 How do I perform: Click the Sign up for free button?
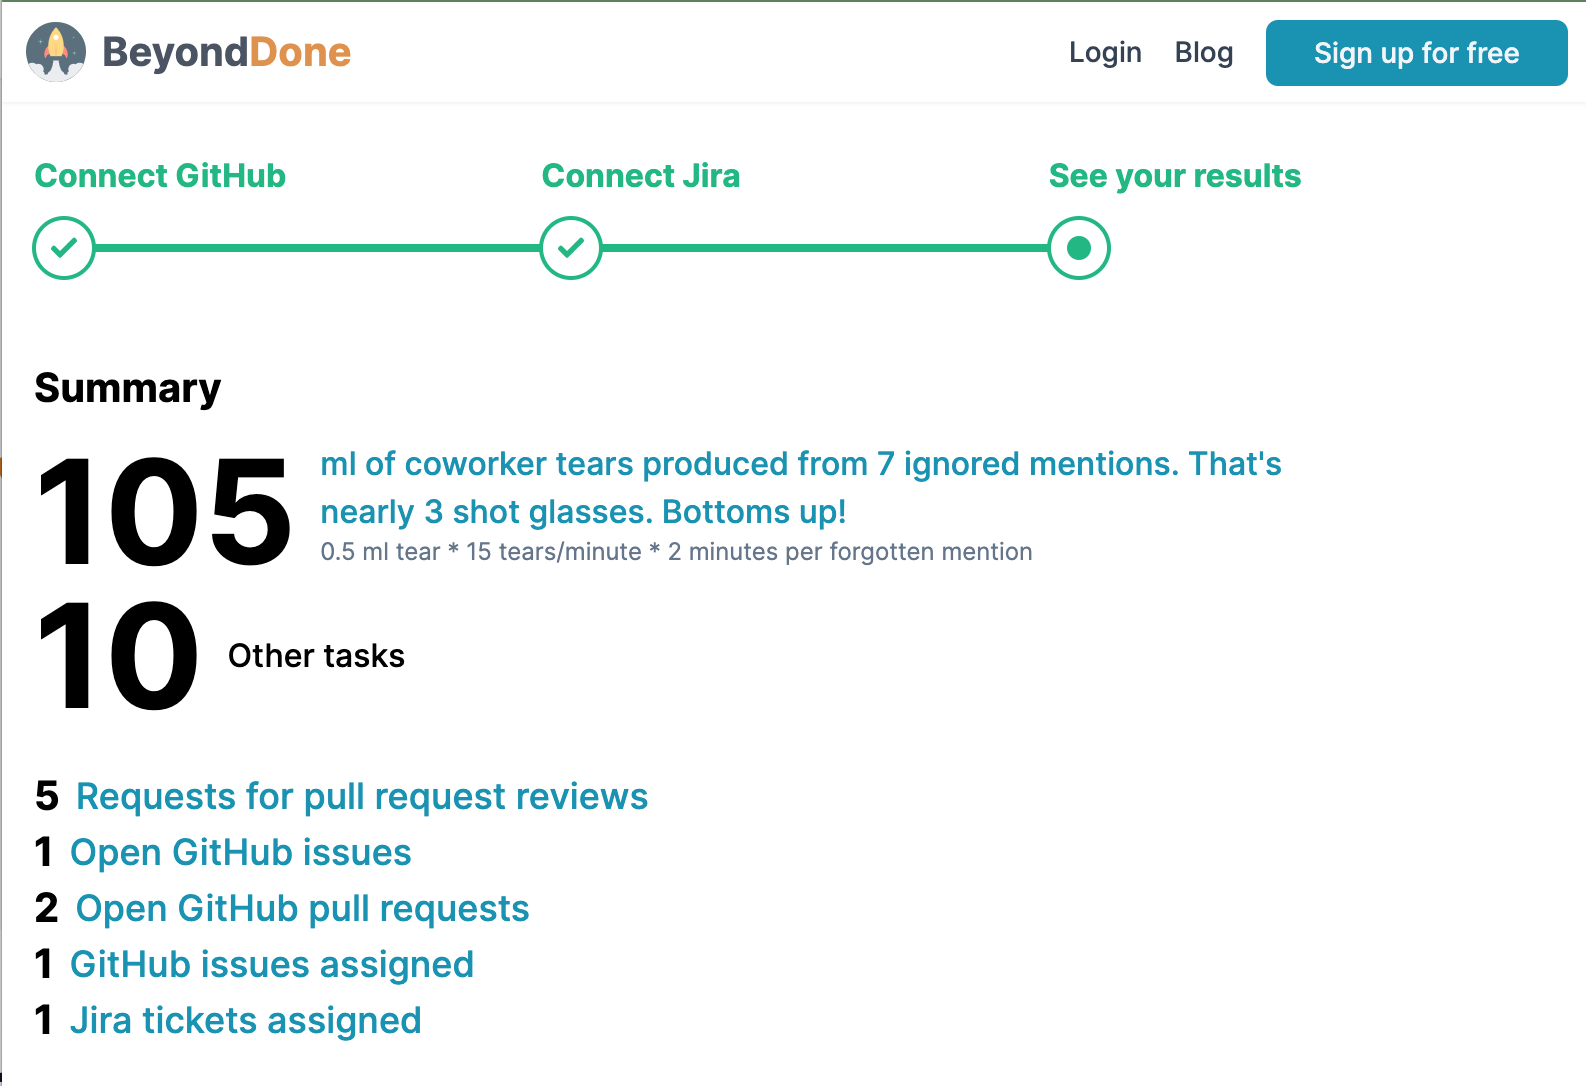(1415, 53)
